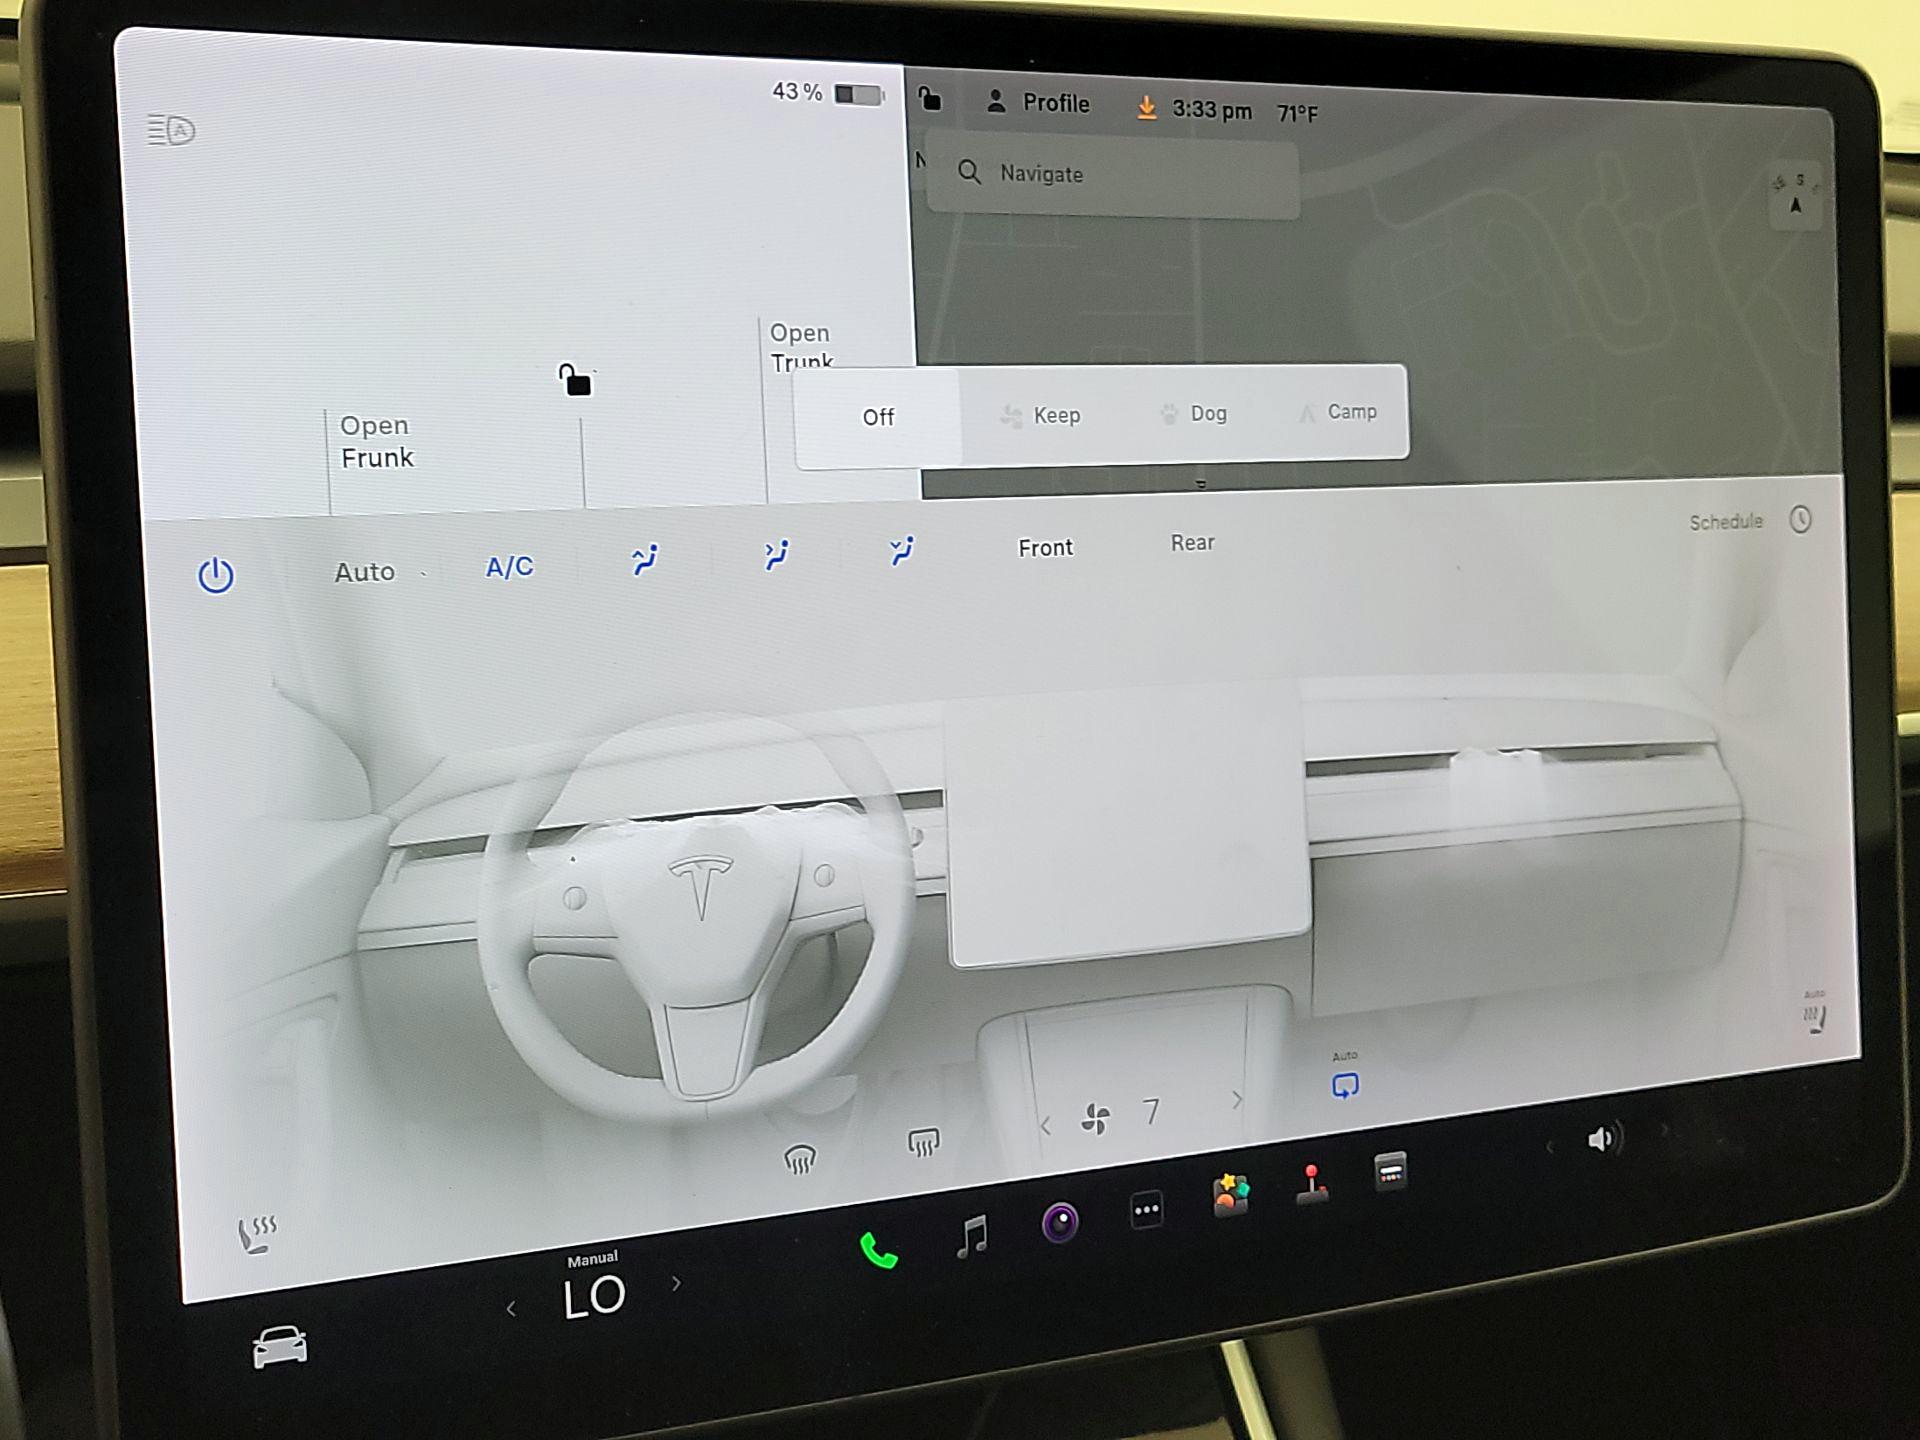1920x1440 pixels.
Task: Open vehicle controls via car icon
Action: tap(280, 1348)
